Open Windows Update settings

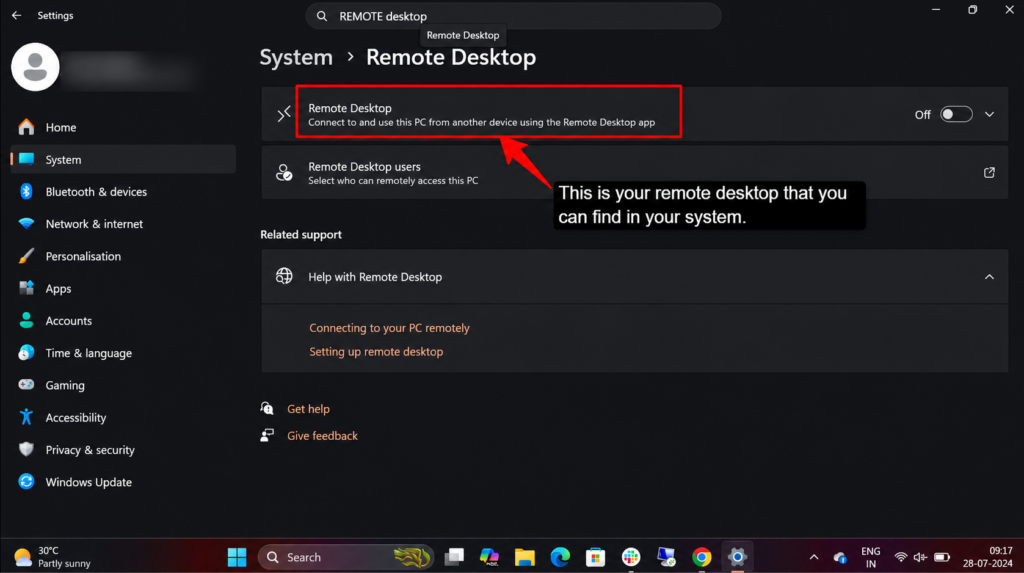(x=123, y=482)
